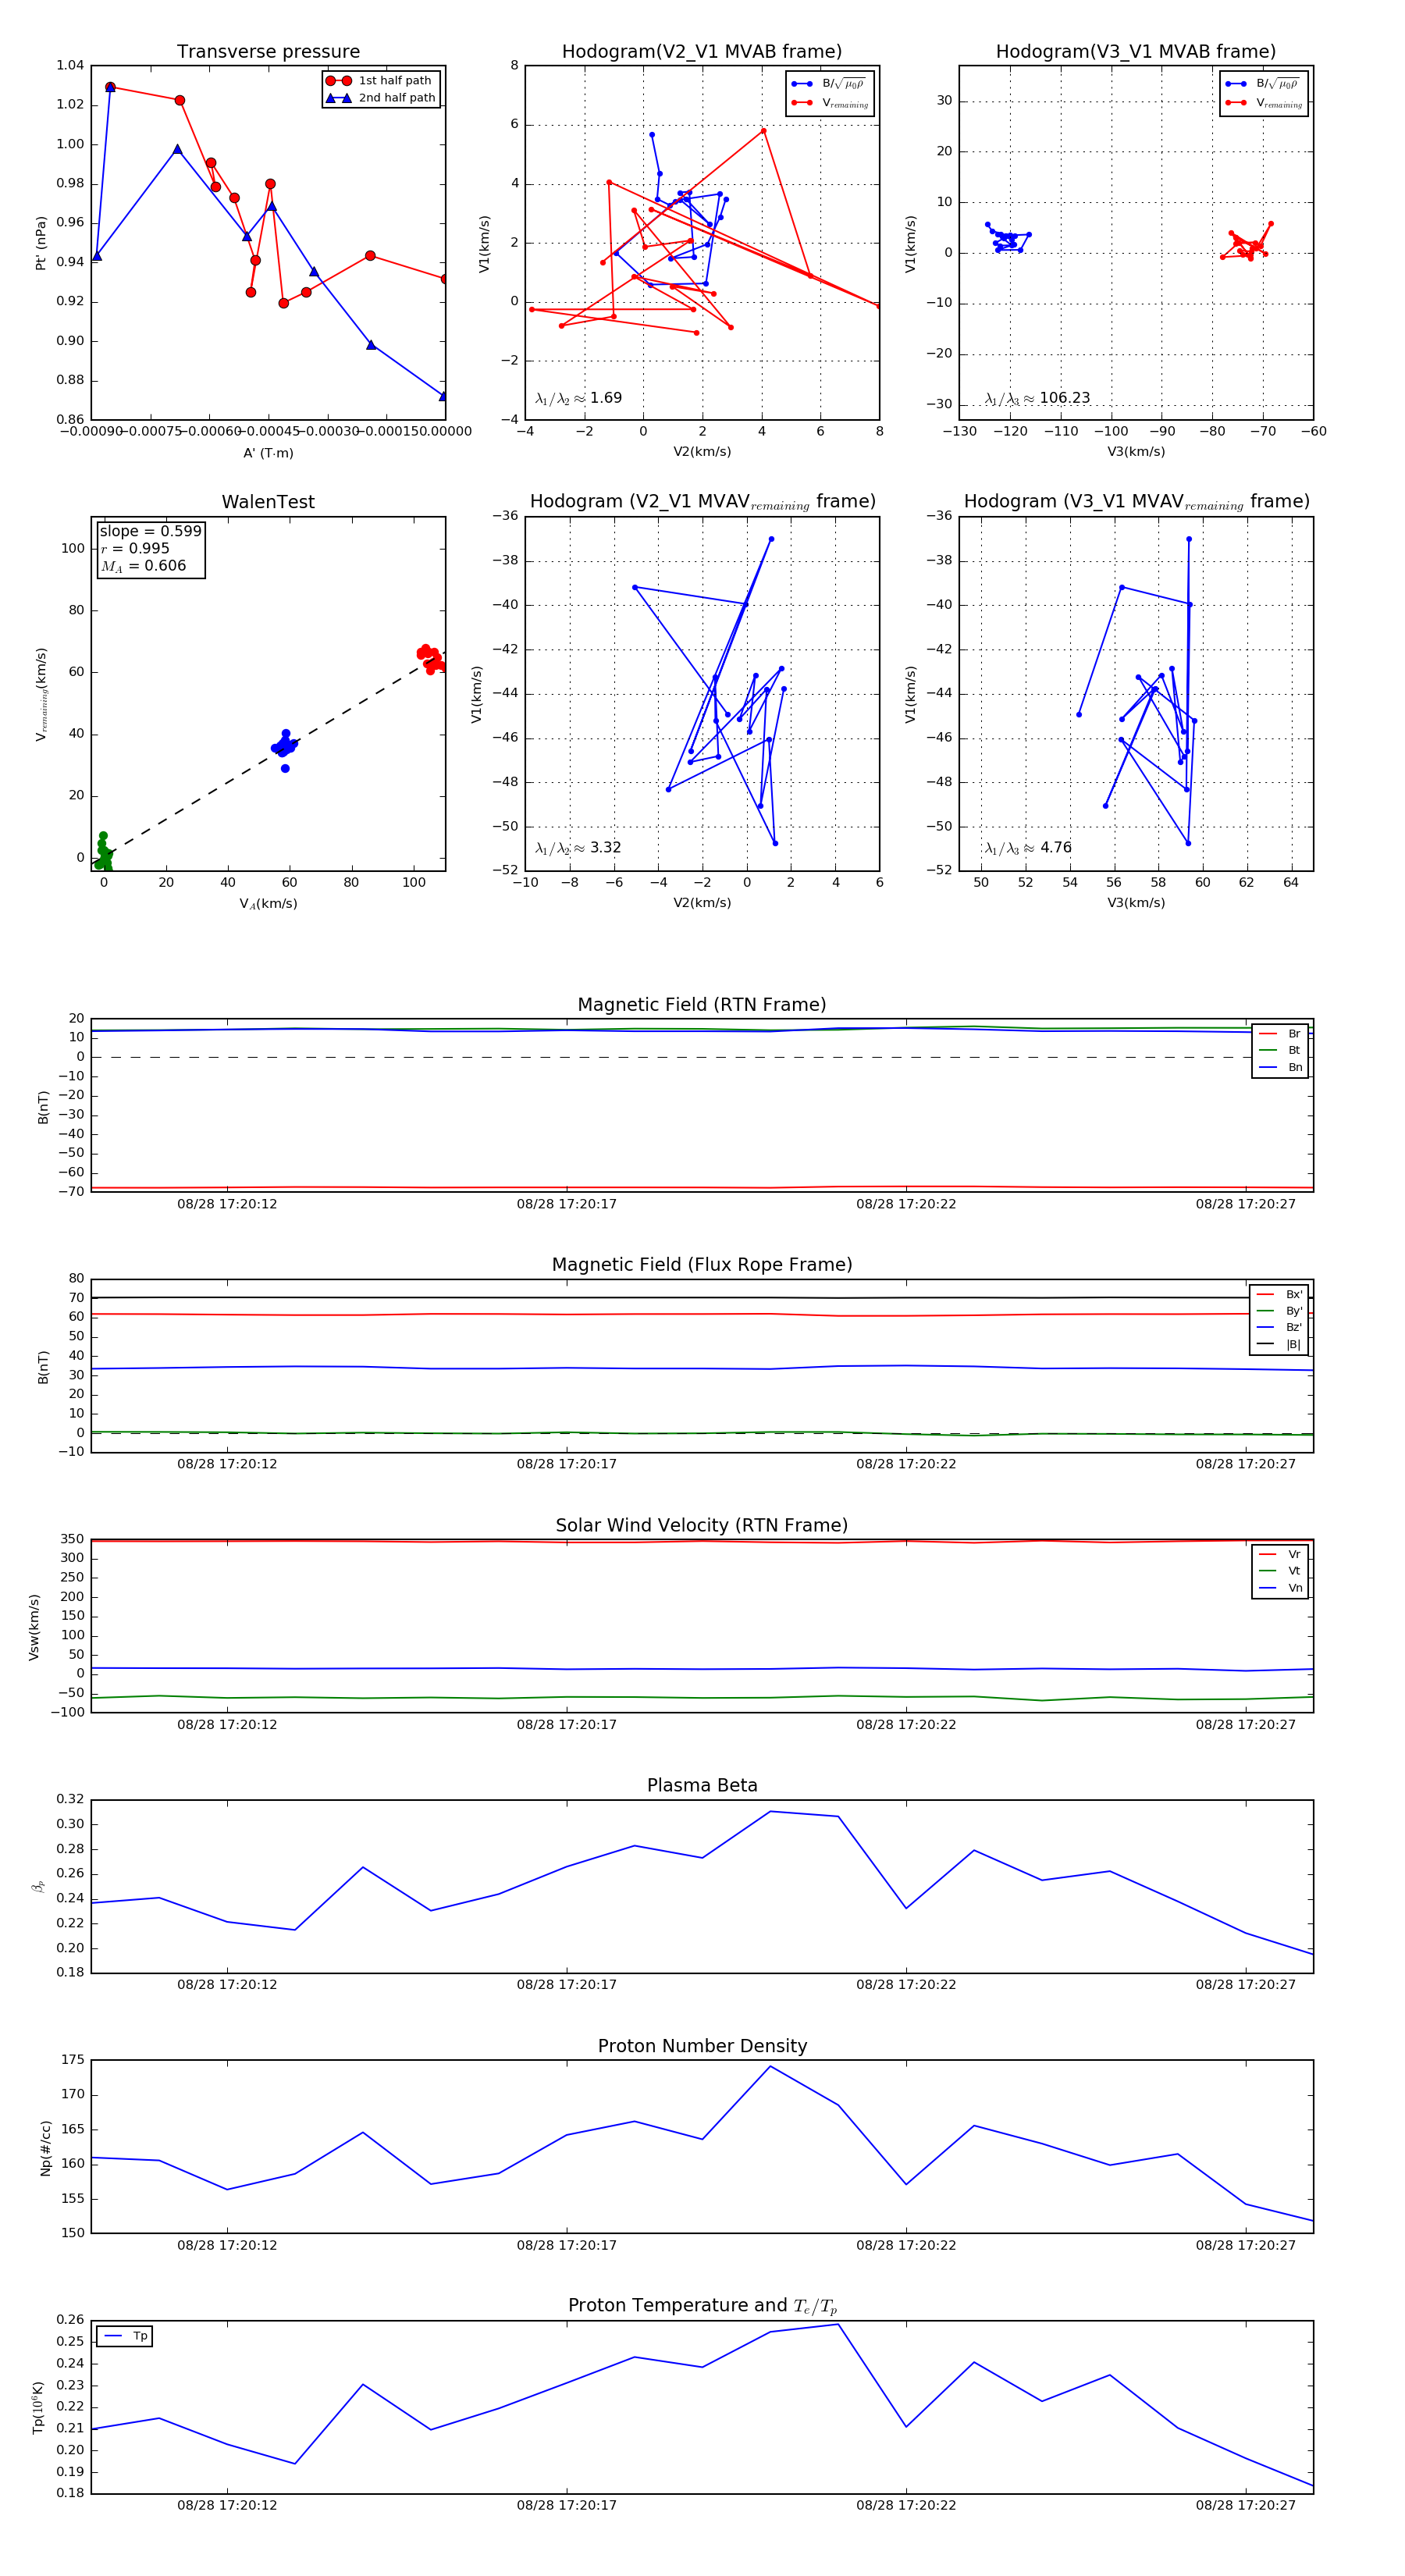The height and width of the screenshot is (2576, 1405).
Task: Select the |B| legend entry
Action: (x=1280, y=1344)
